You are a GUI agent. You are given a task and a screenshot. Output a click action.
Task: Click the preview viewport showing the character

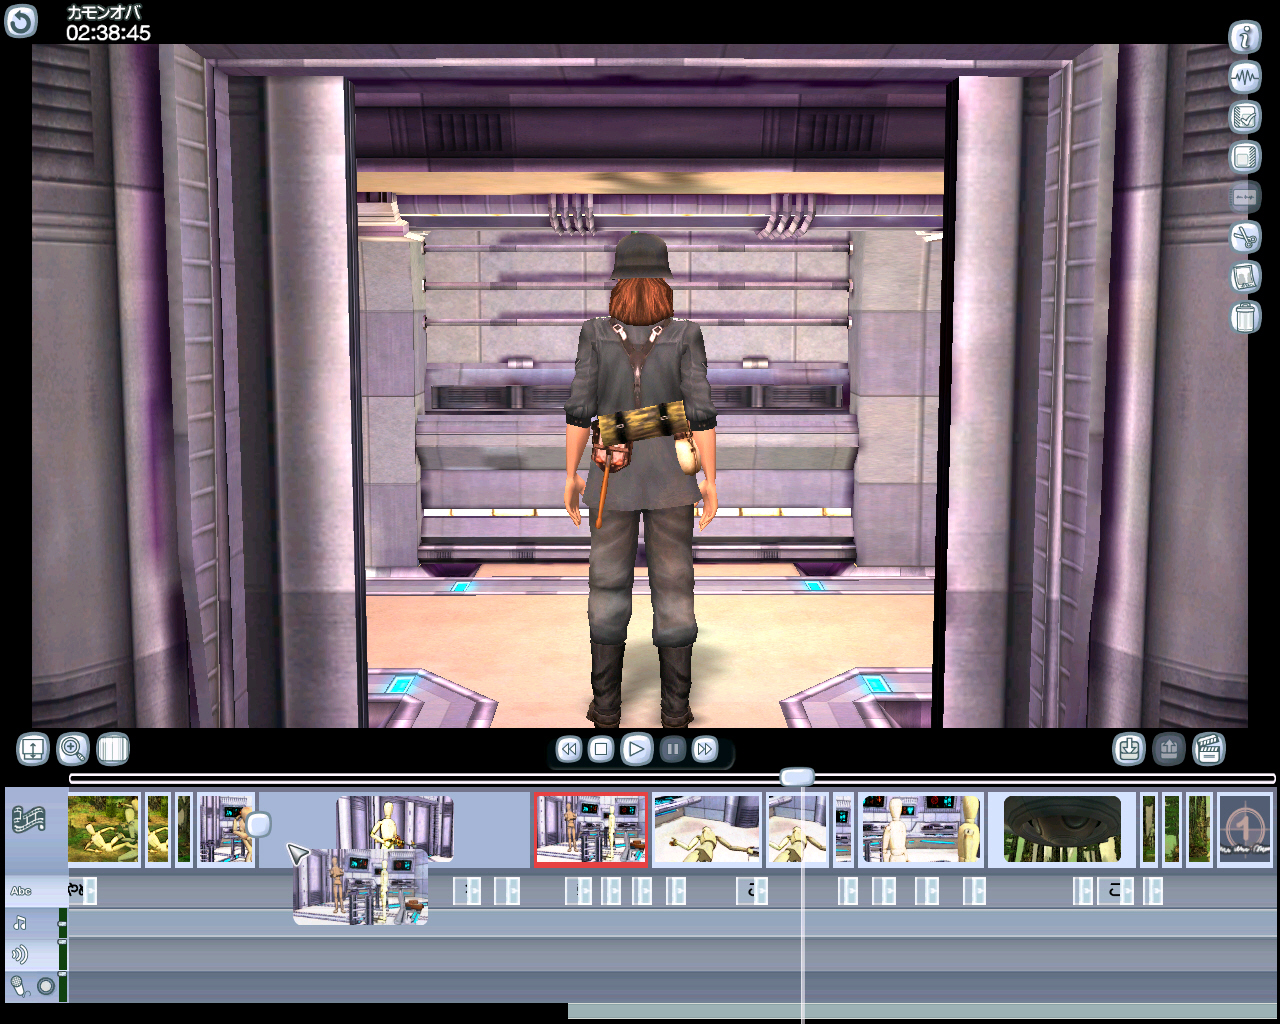640,386
